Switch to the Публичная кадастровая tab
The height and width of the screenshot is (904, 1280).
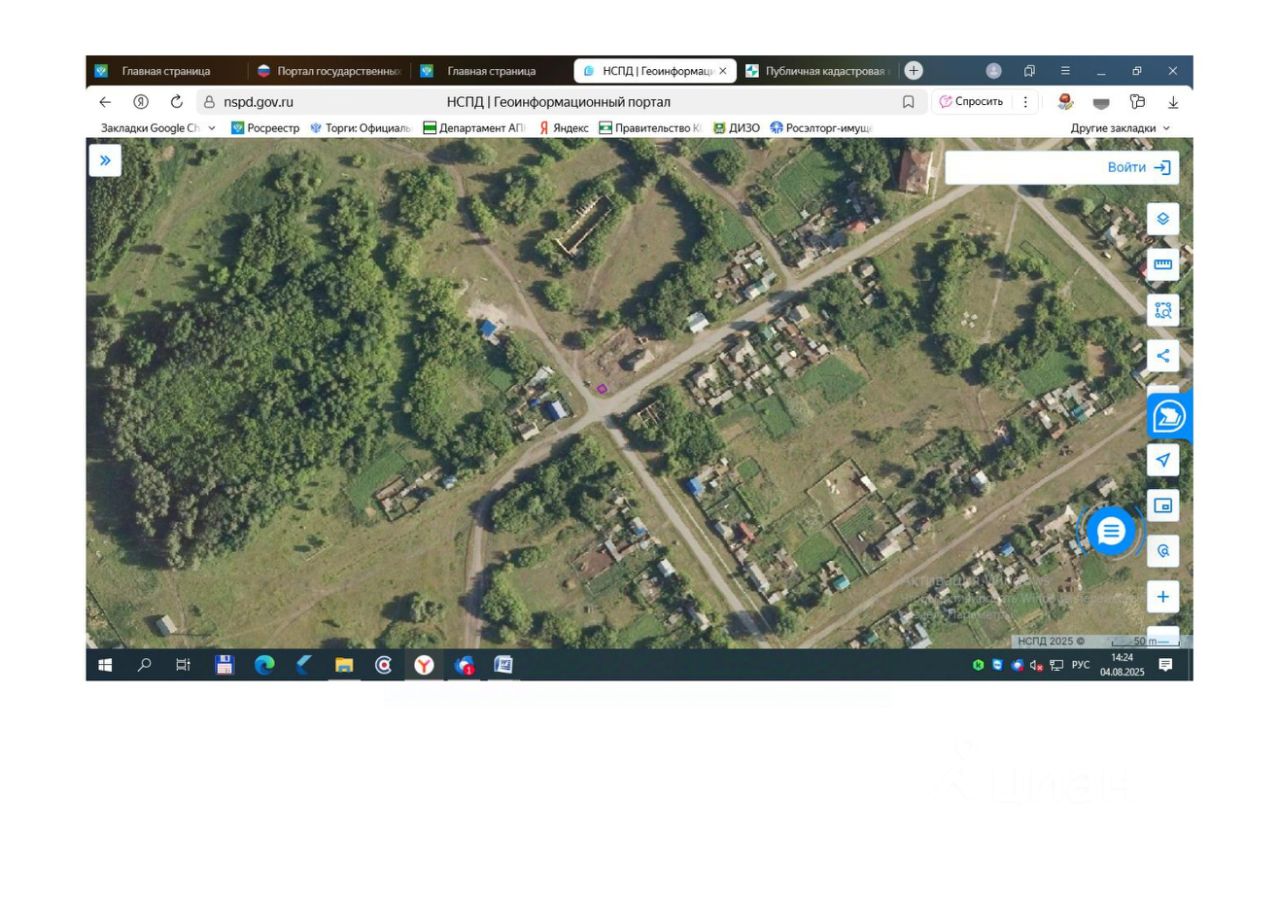(818, 71)
